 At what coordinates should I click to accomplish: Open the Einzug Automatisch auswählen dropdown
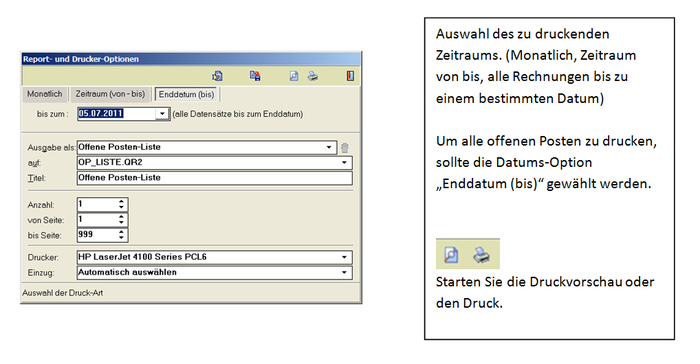(344, 272)
